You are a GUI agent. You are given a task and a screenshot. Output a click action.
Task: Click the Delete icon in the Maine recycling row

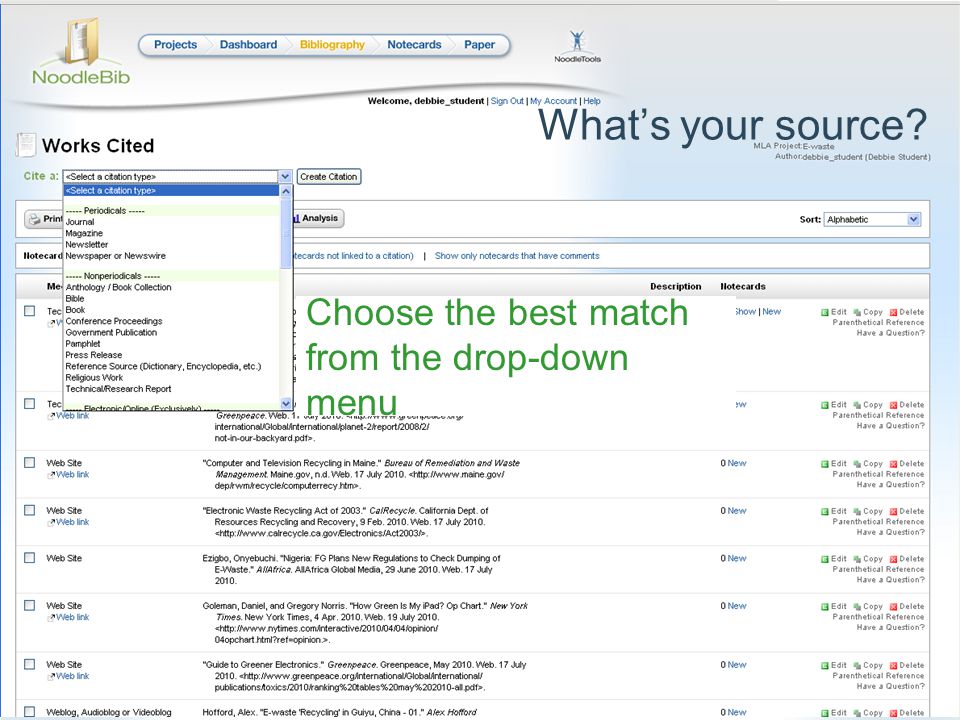click(x=893, y=464)
